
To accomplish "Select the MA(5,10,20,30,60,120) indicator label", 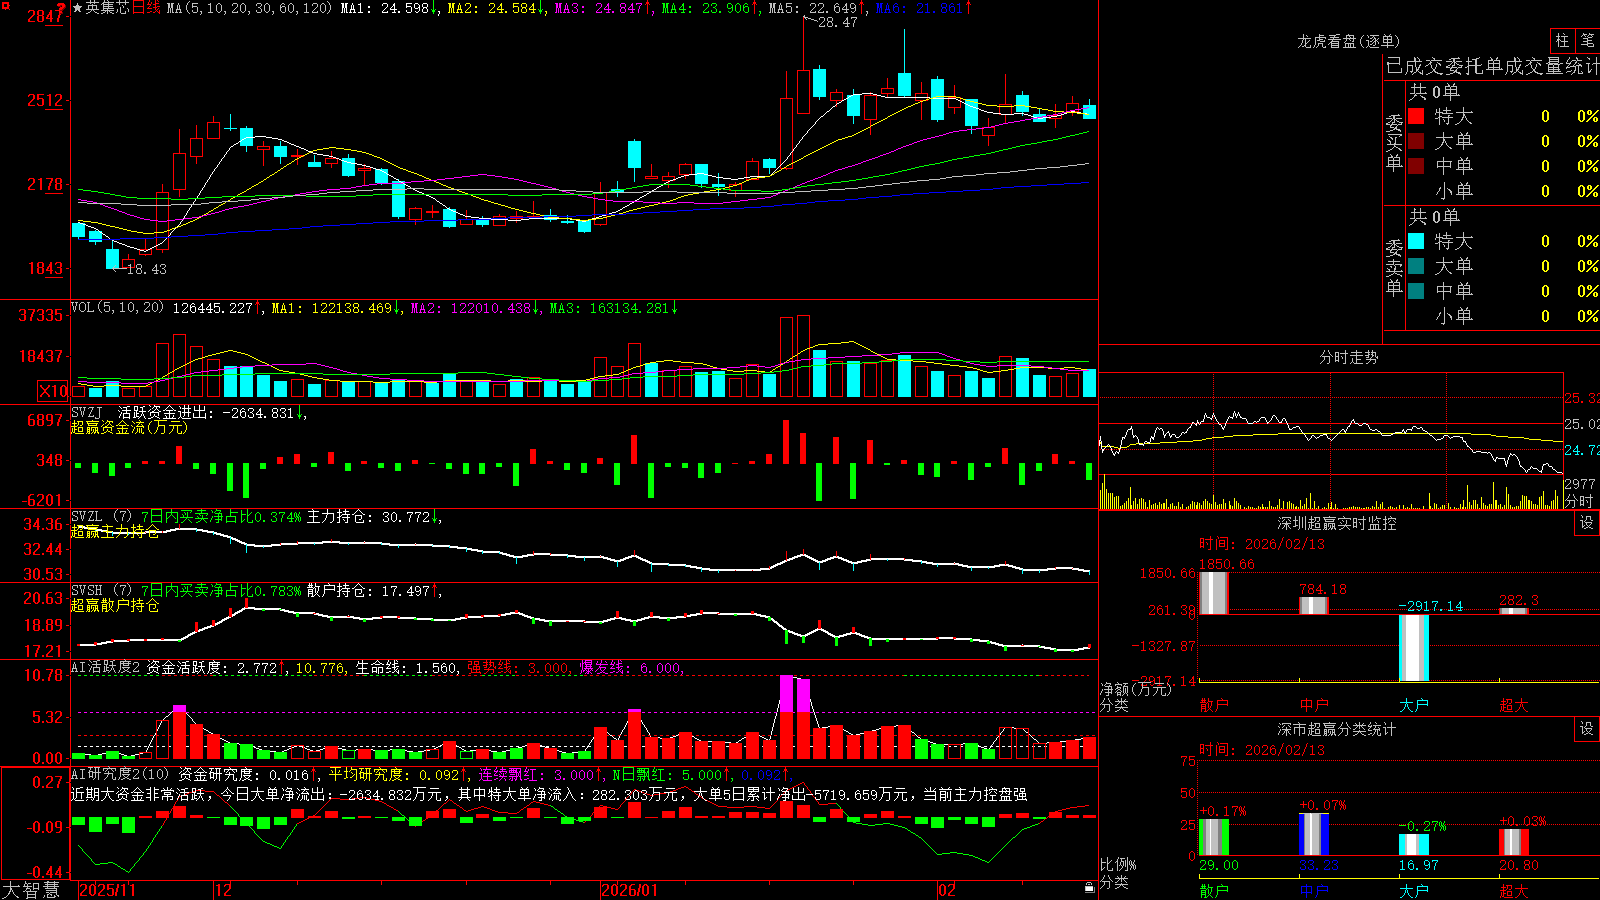I will point(249,8).
